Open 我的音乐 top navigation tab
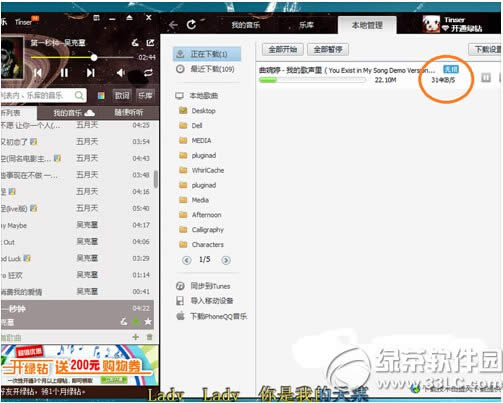The height and width of the screenshot is (403, 503). pos(246,25)
